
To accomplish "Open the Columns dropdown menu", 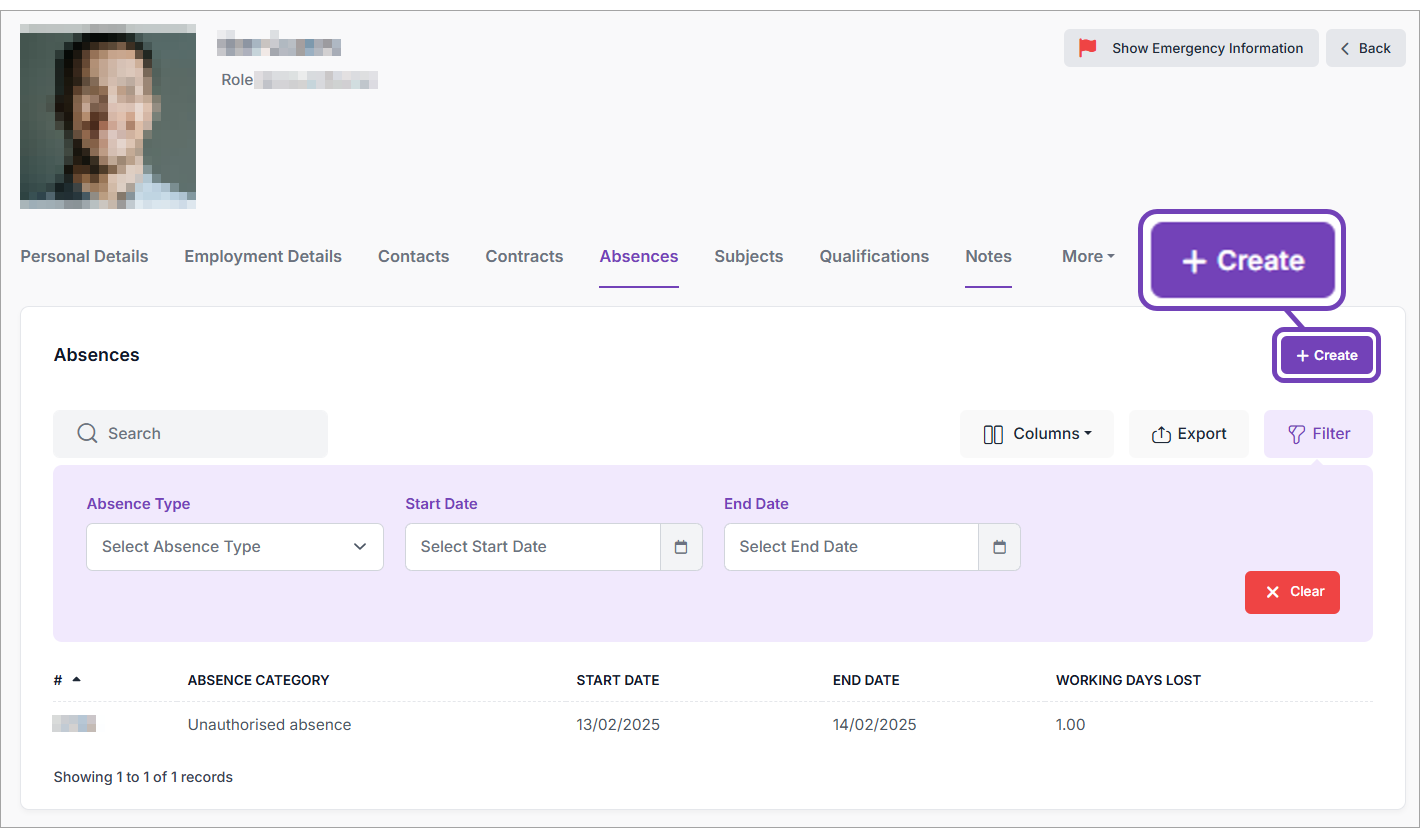I will point(1037,433).
